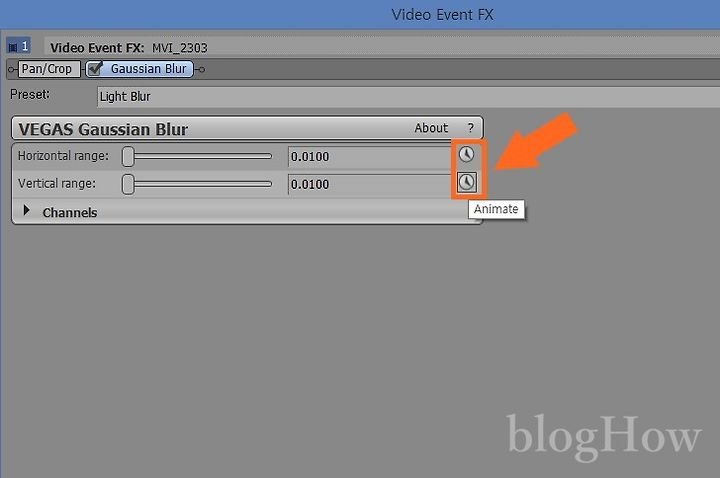Click the Horizontal range slider handle
720x478 pixels.
(128, 157)
